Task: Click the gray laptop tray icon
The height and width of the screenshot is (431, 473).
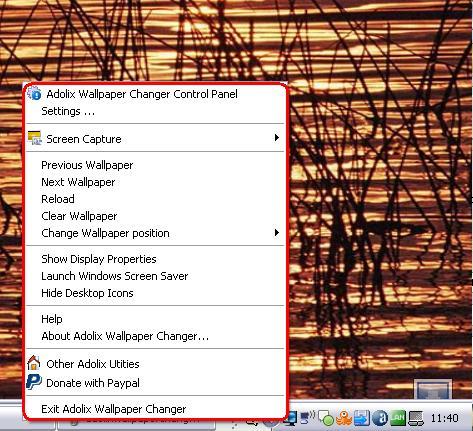Action: click(x=416, y=418)
